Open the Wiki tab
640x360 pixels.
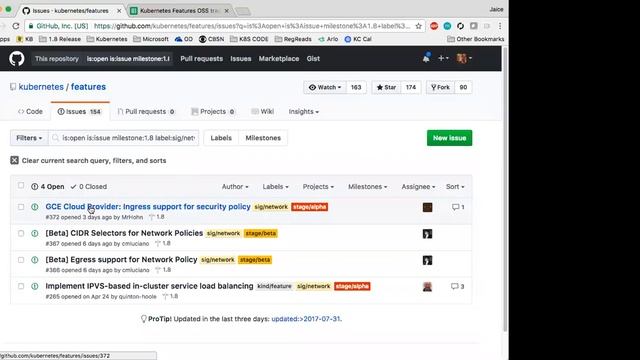tap(262, 111)
